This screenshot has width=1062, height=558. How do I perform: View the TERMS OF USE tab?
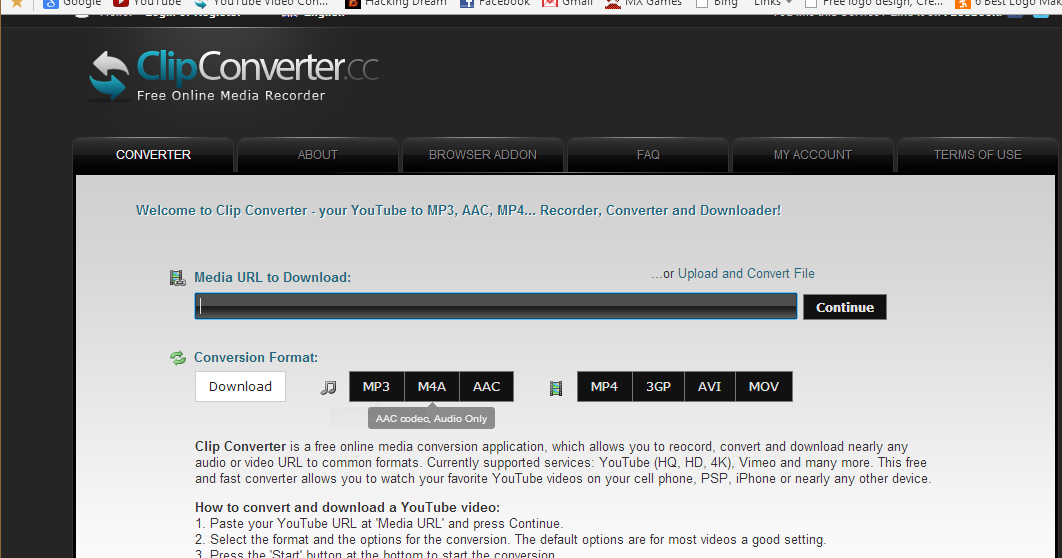(977, 155)
